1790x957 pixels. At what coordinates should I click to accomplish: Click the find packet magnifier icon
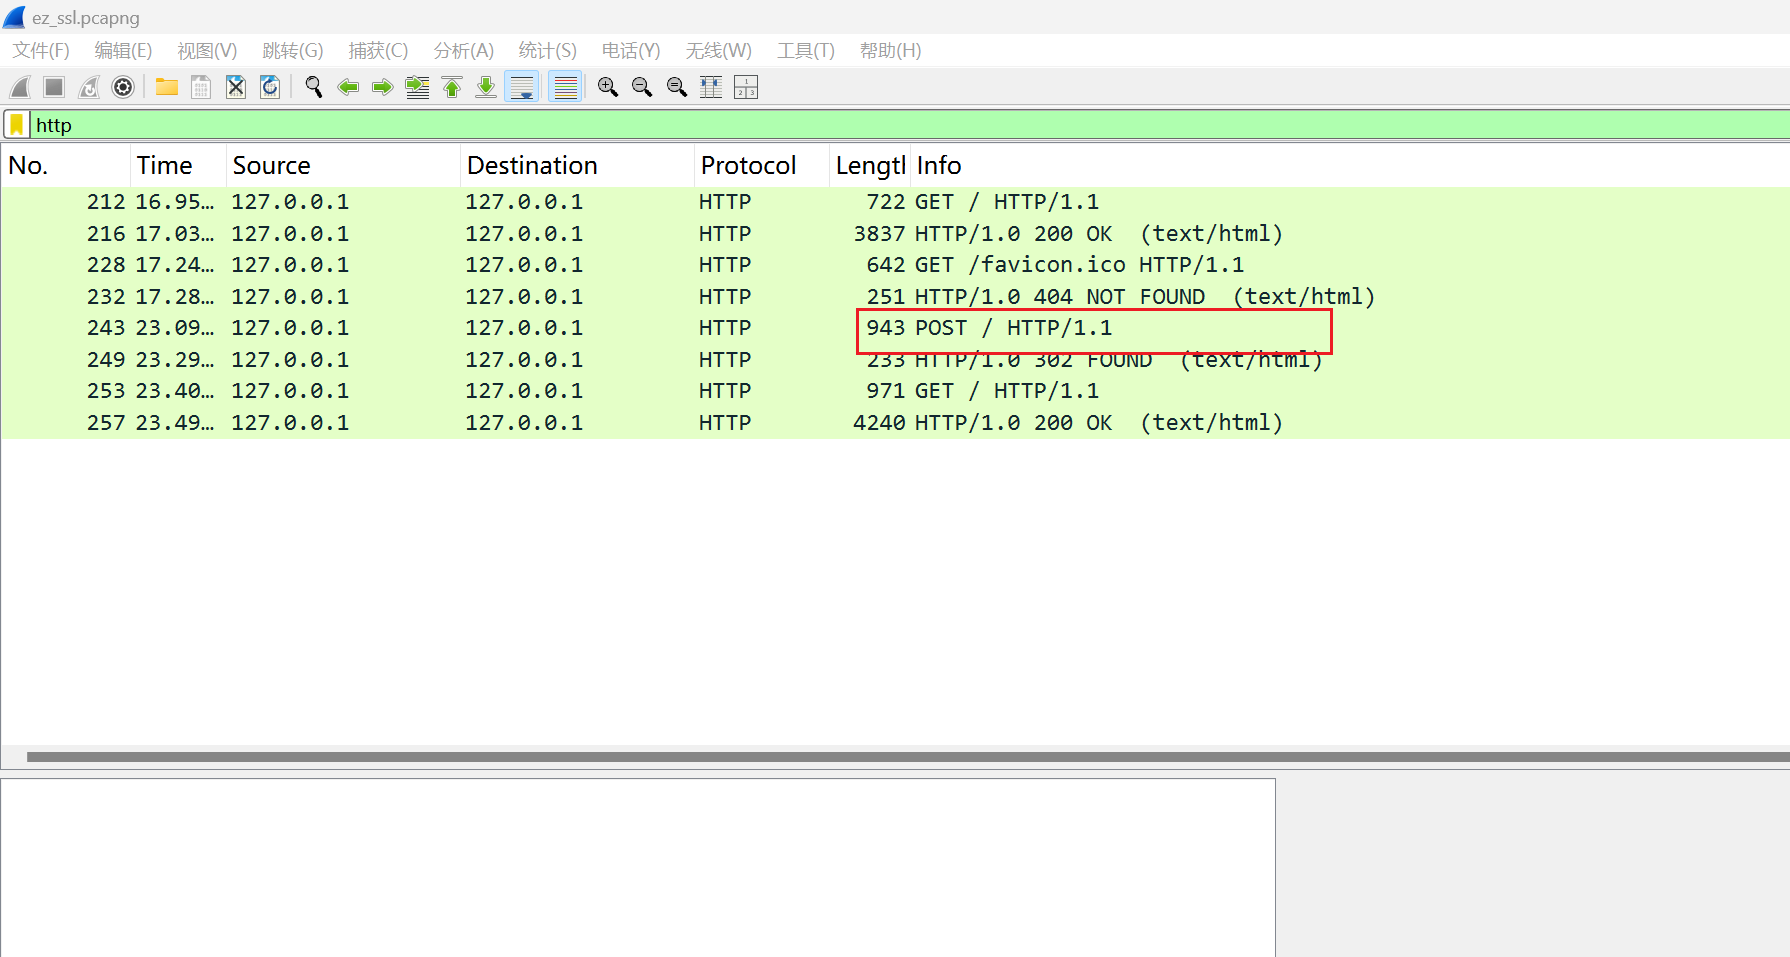(x=314, y=88)
